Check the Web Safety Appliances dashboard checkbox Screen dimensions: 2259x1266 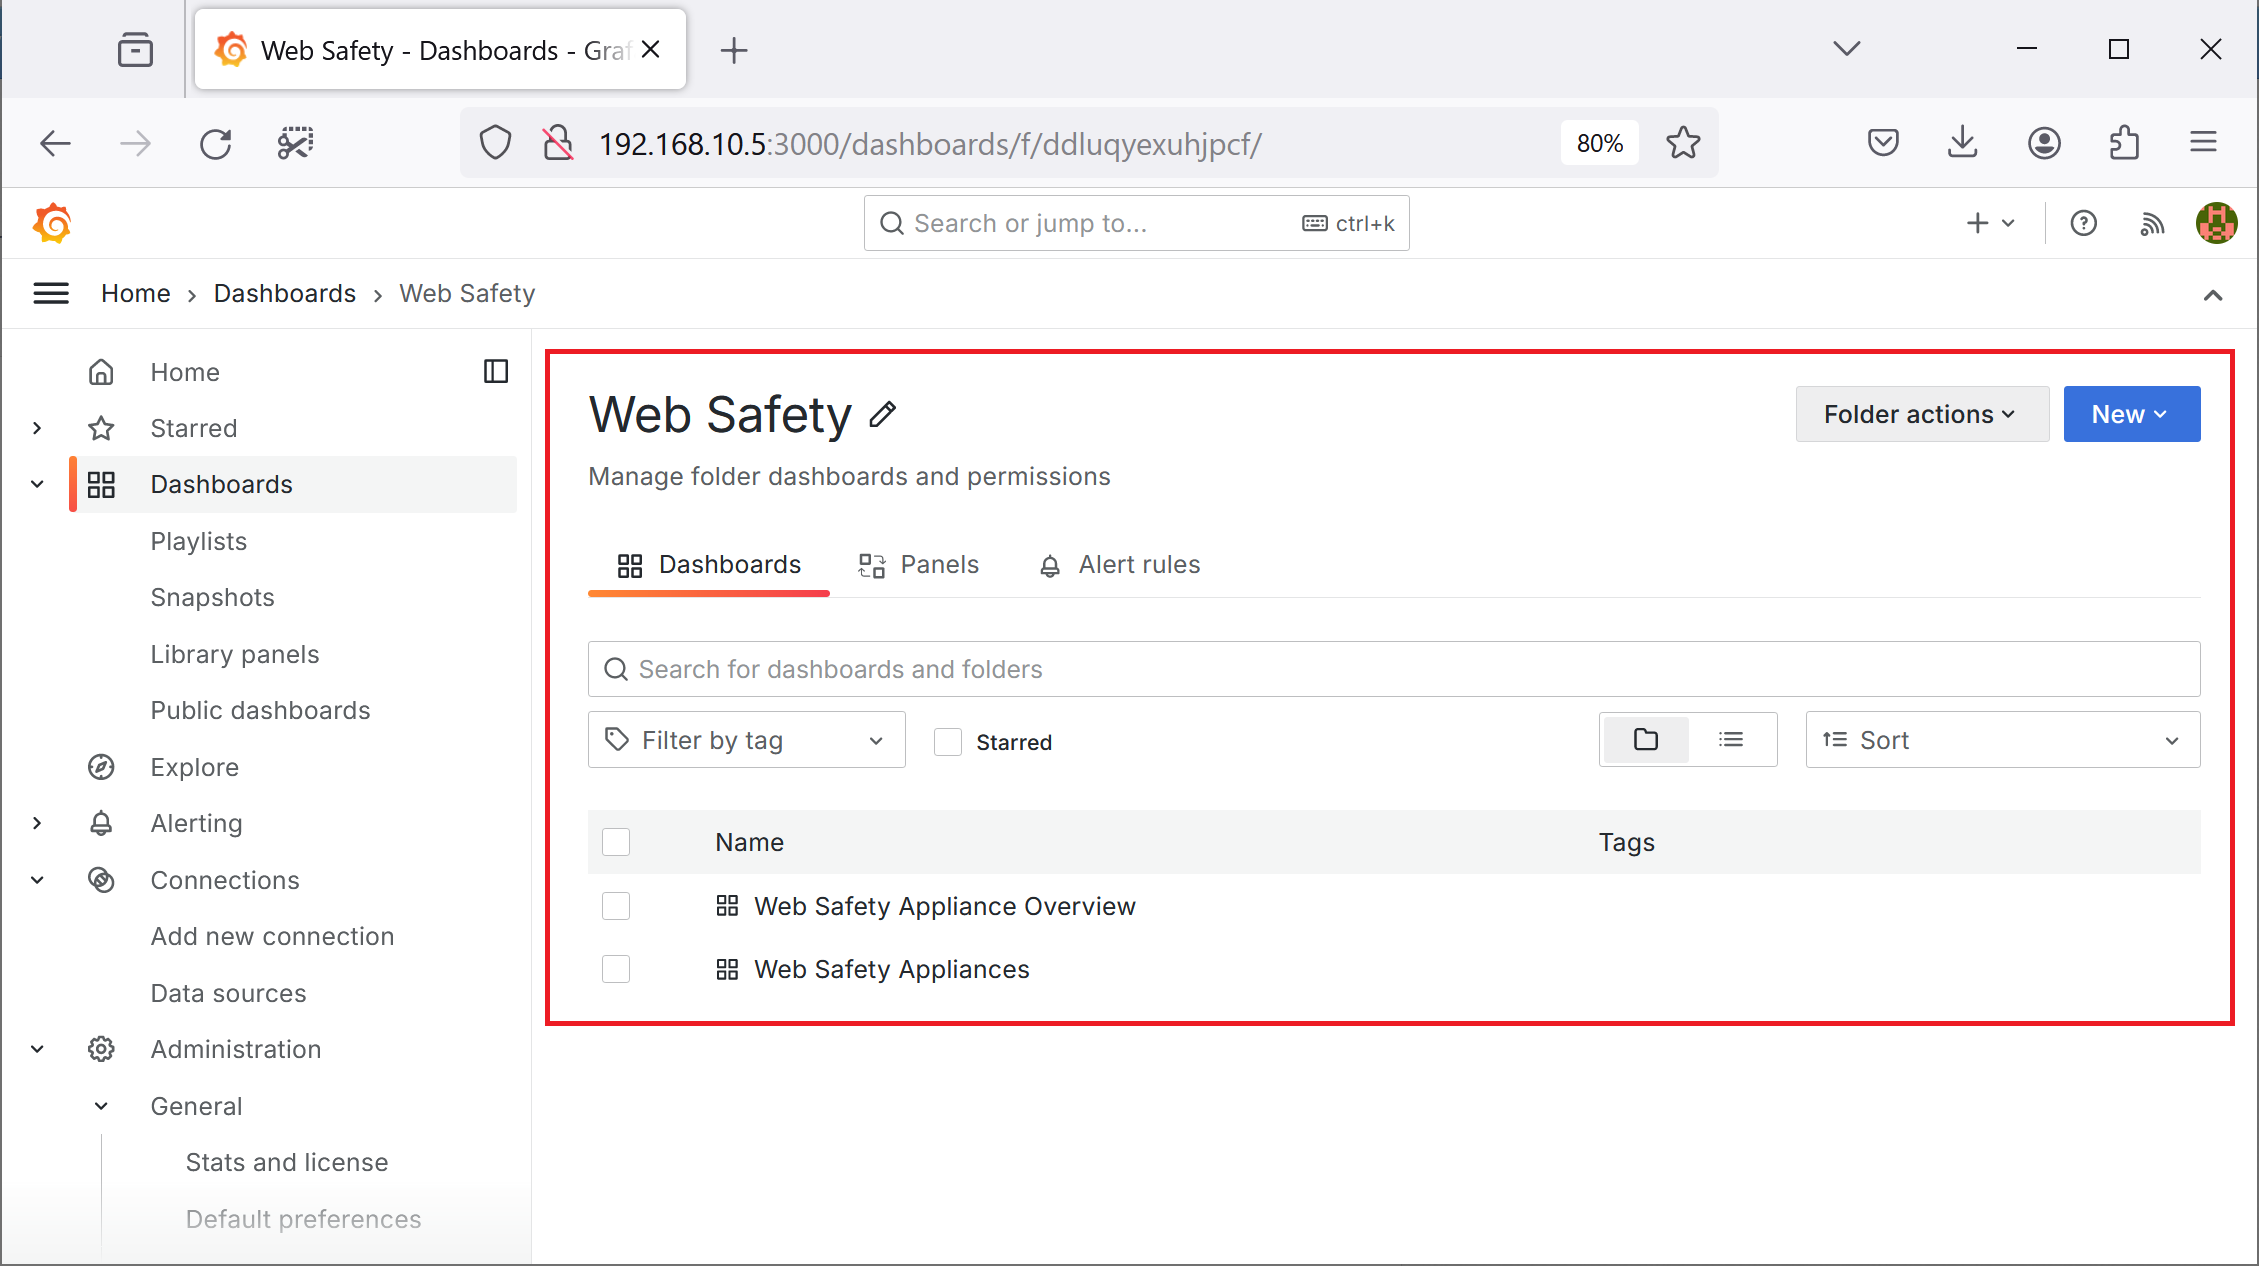tap(616, 970)
